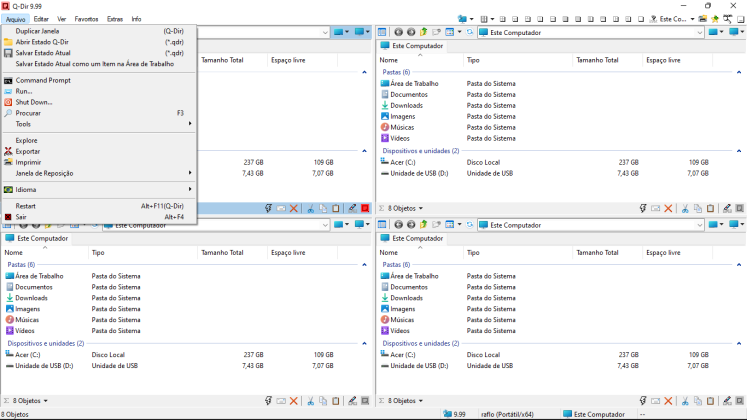Refresh the top-right pane view

click(470, 32)
